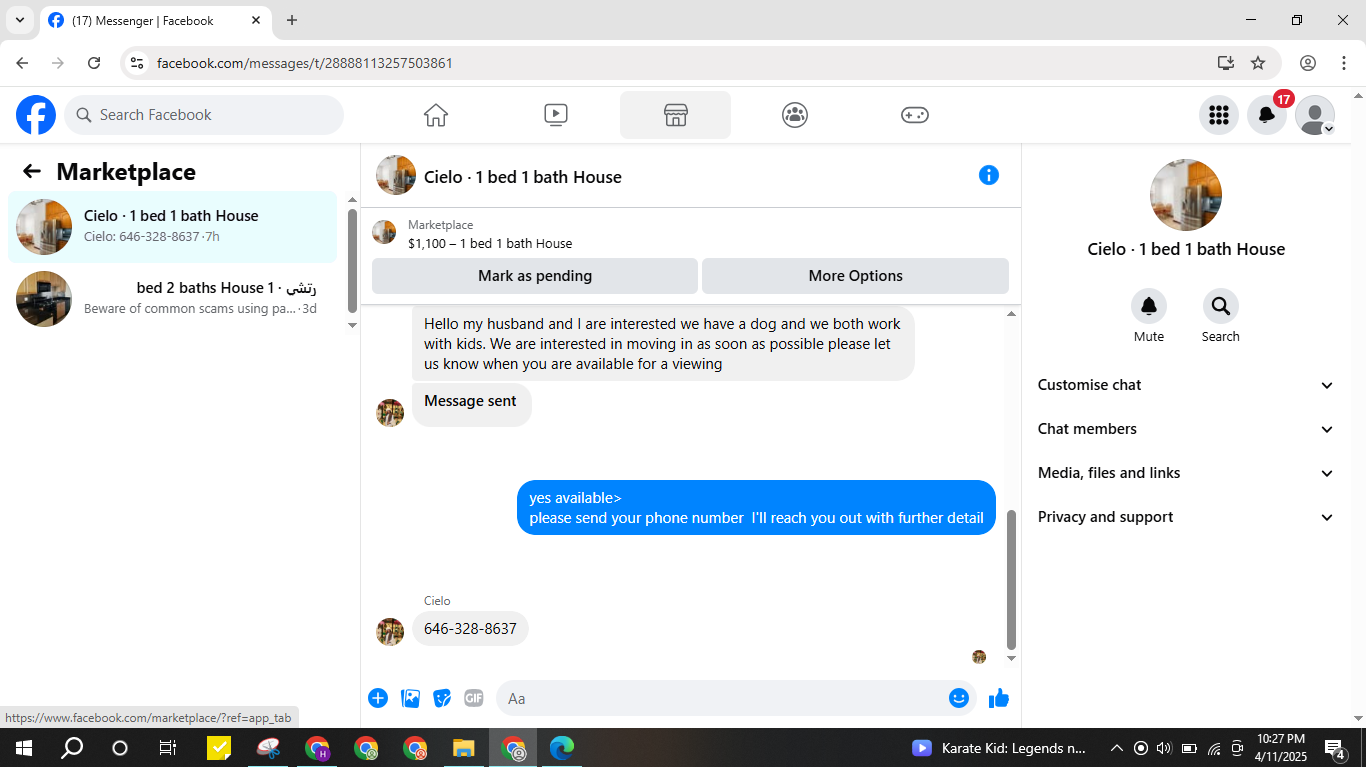Viewport: 1366px width, 767px height.
Task: Click the blue 'yes available' message
Action: [x=756, y=508]
